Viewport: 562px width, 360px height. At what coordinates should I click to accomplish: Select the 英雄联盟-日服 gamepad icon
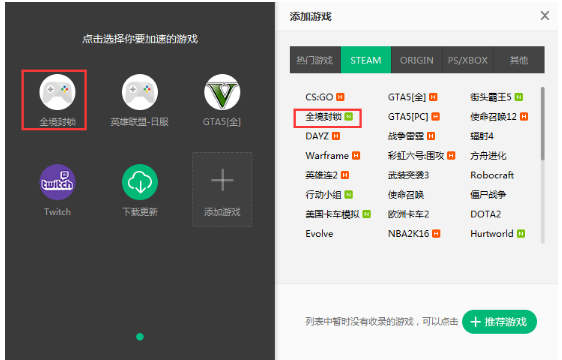[140, 92]
